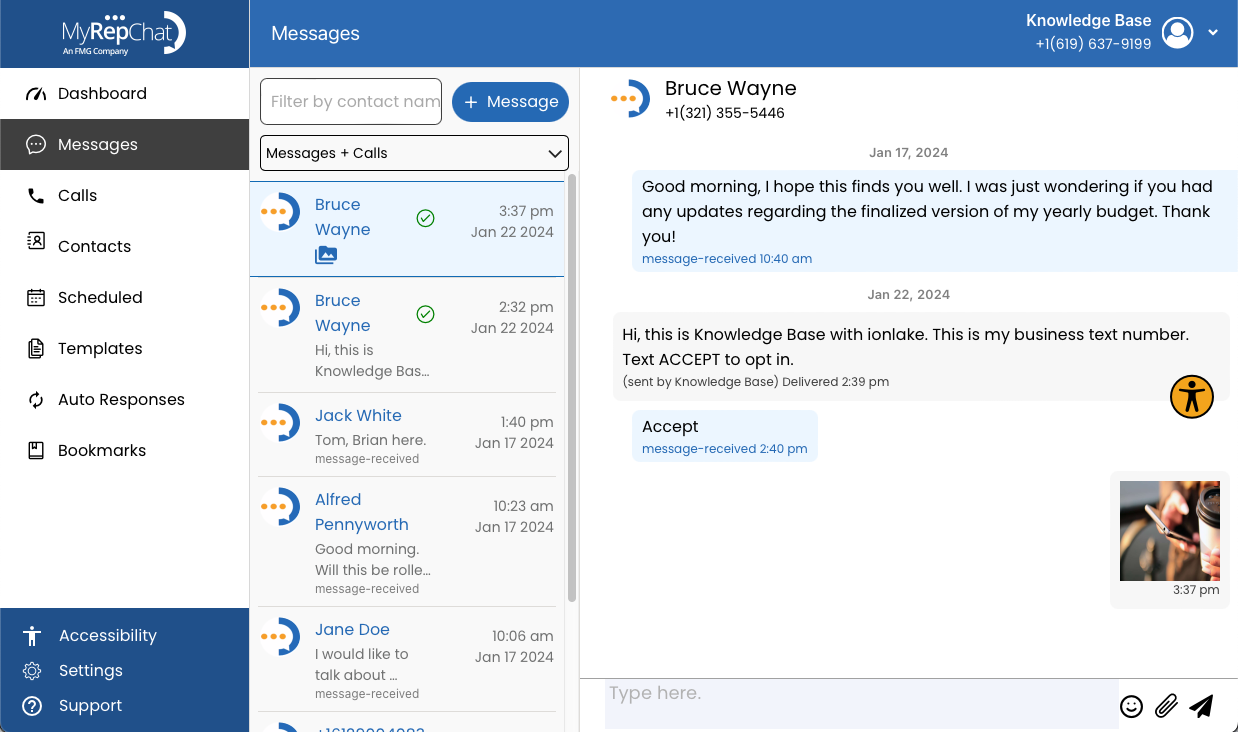This screenshot has width=1238, height=732.
Task: Click 'message-received 10:40 am' timestamp
Action: pyautogui.click(x=727, y=259)
